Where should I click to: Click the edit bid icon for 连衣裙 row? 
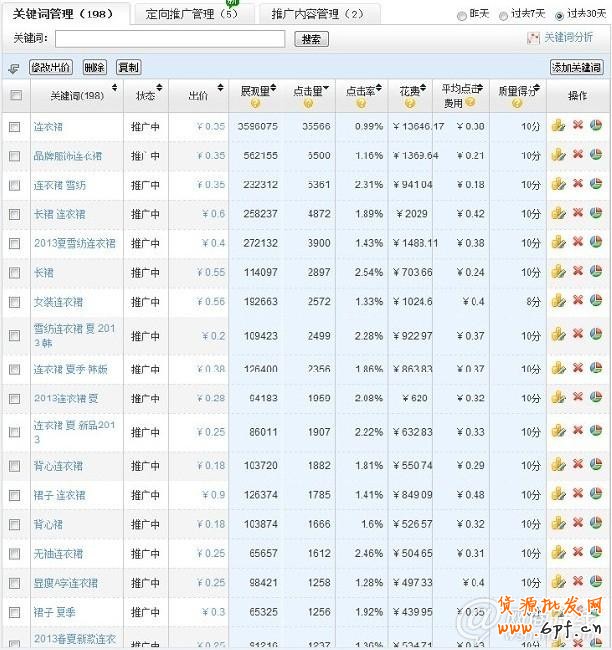(x=558, y=127)
